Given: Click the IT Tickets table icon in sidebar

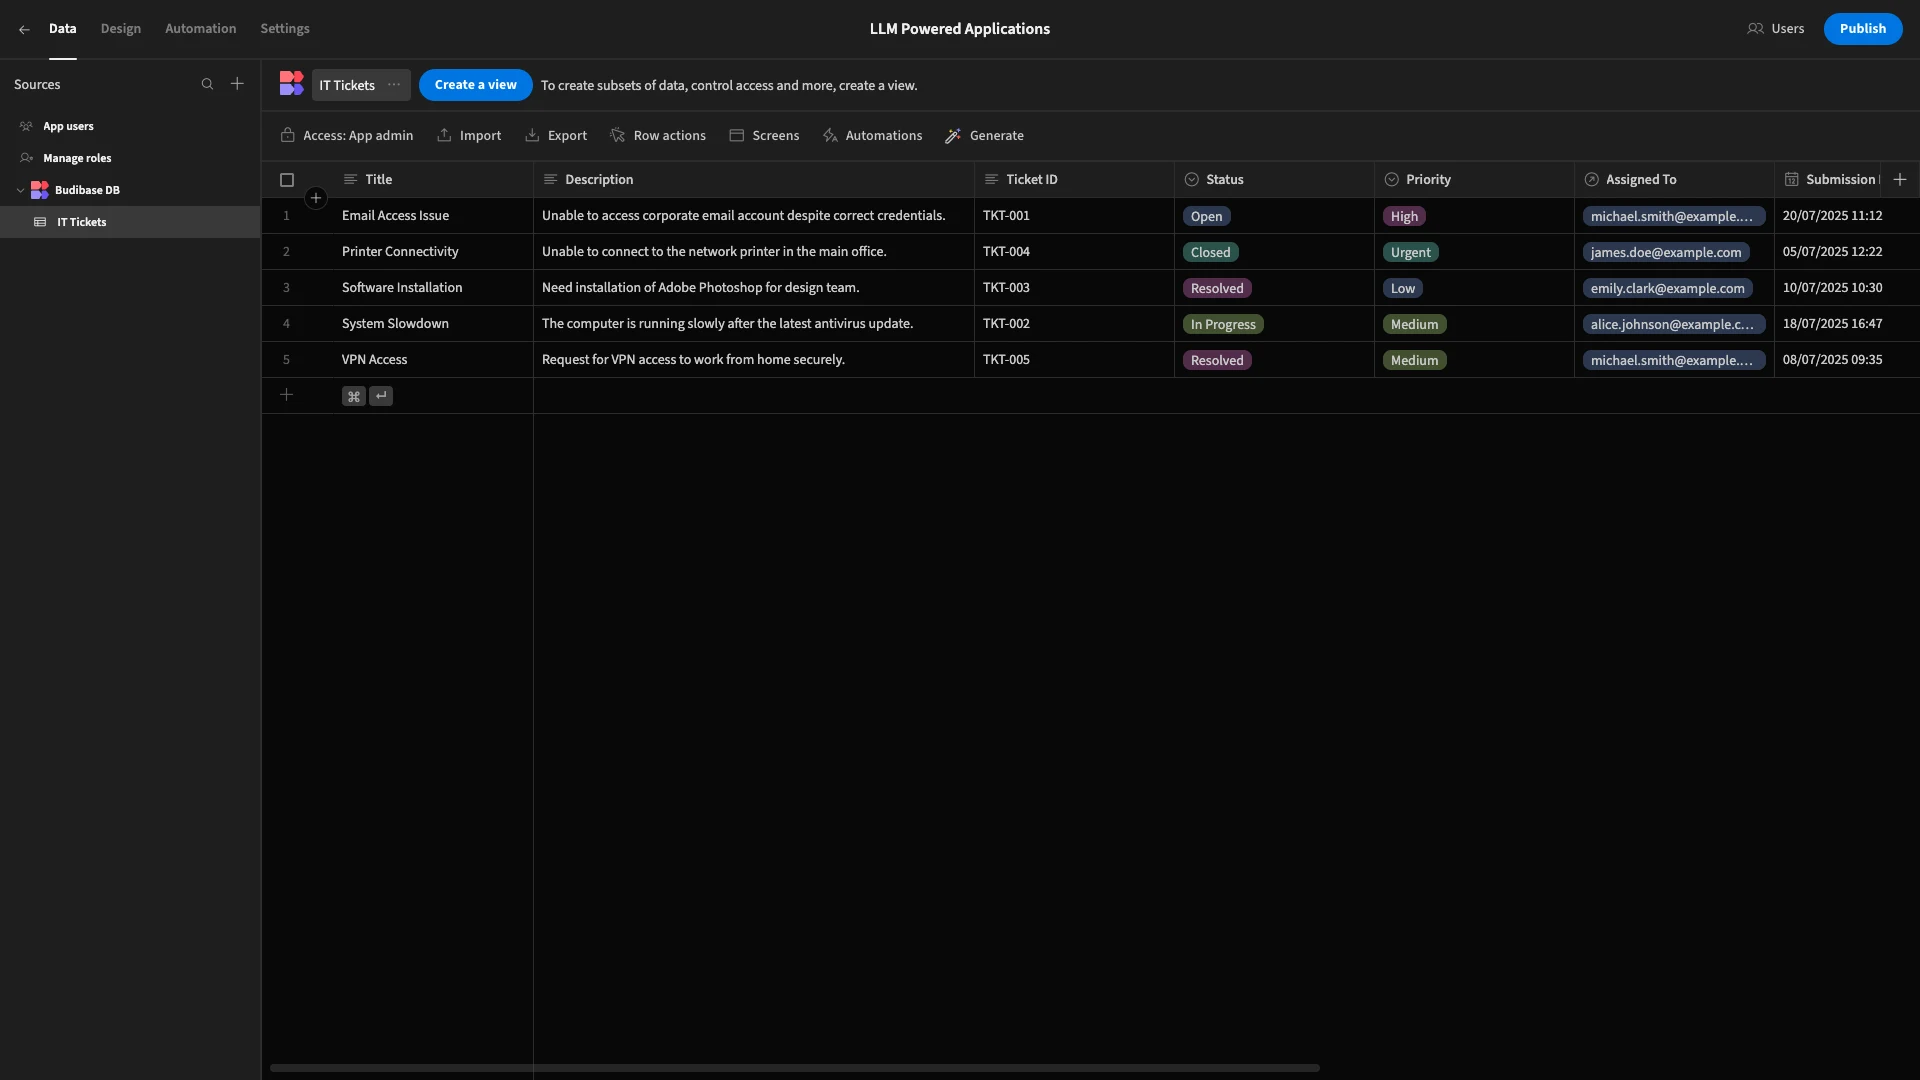Looking at the screenshot, I should [x=40, y=222].
